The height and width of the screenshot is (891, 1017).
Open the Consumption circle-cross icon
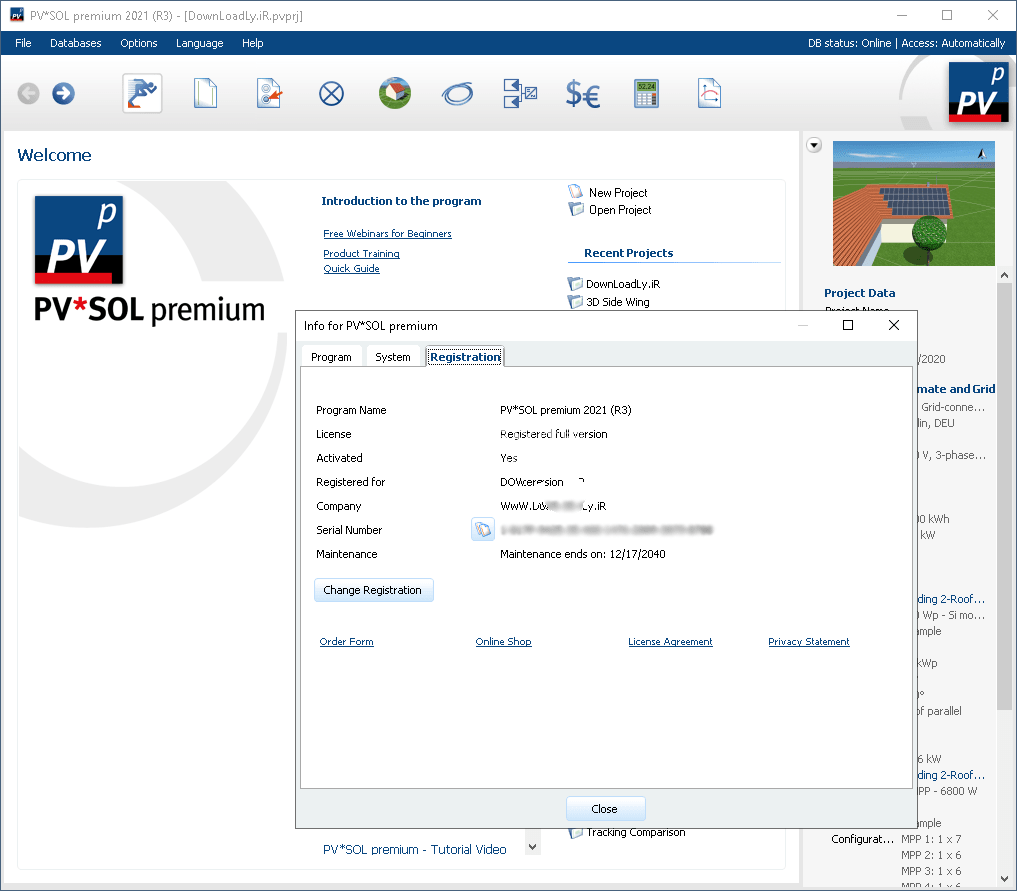coord(331,94)
